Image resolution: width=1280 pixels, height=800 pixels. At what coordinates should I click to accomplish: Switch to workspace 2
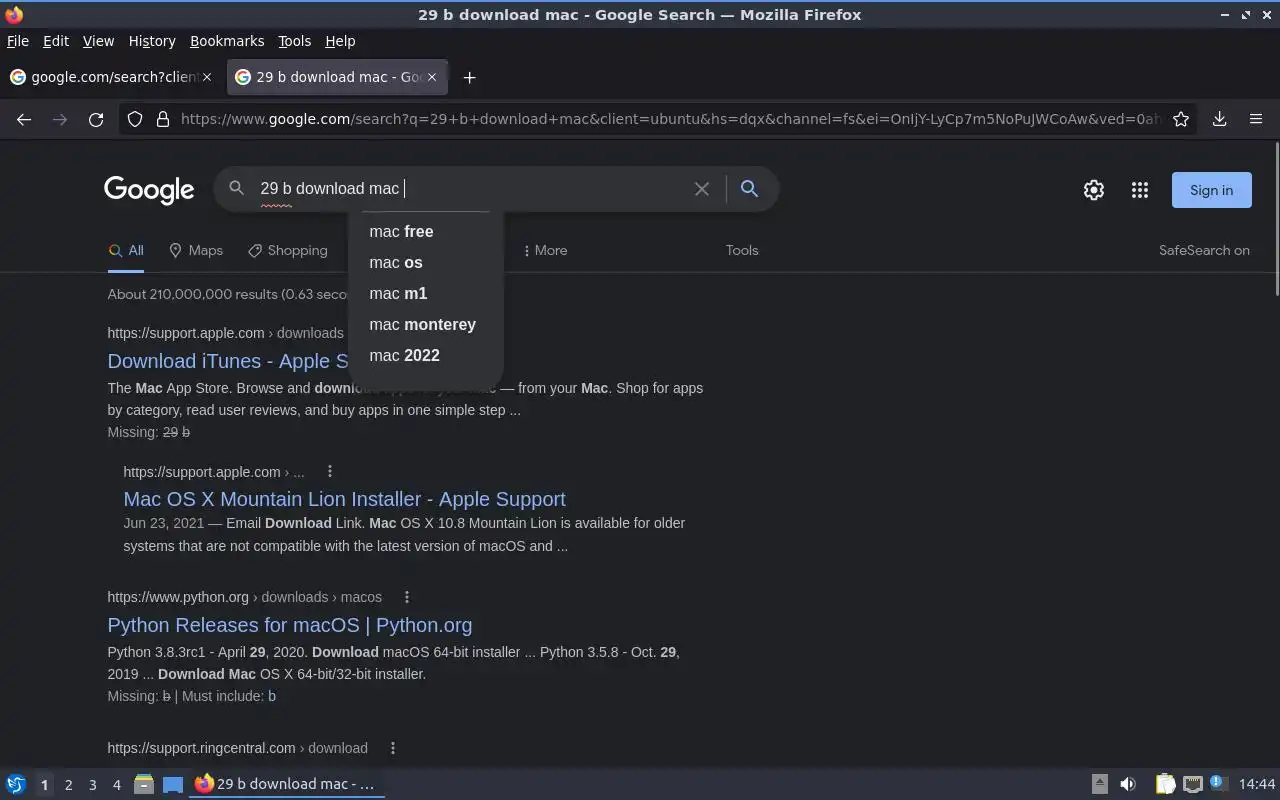coord(68,784)
